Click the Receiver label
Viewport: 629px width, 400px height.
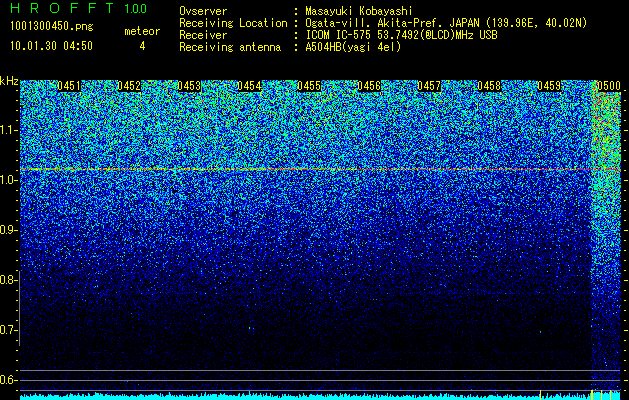tap(203, 35)
